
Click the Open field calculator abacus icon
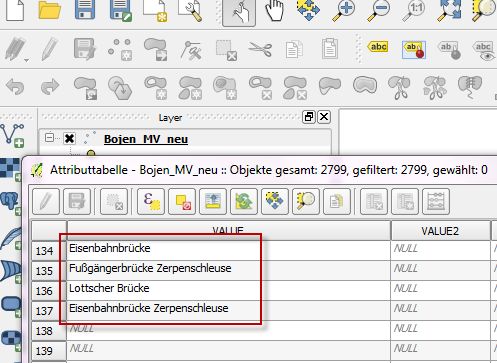click(x=436, y=201)
